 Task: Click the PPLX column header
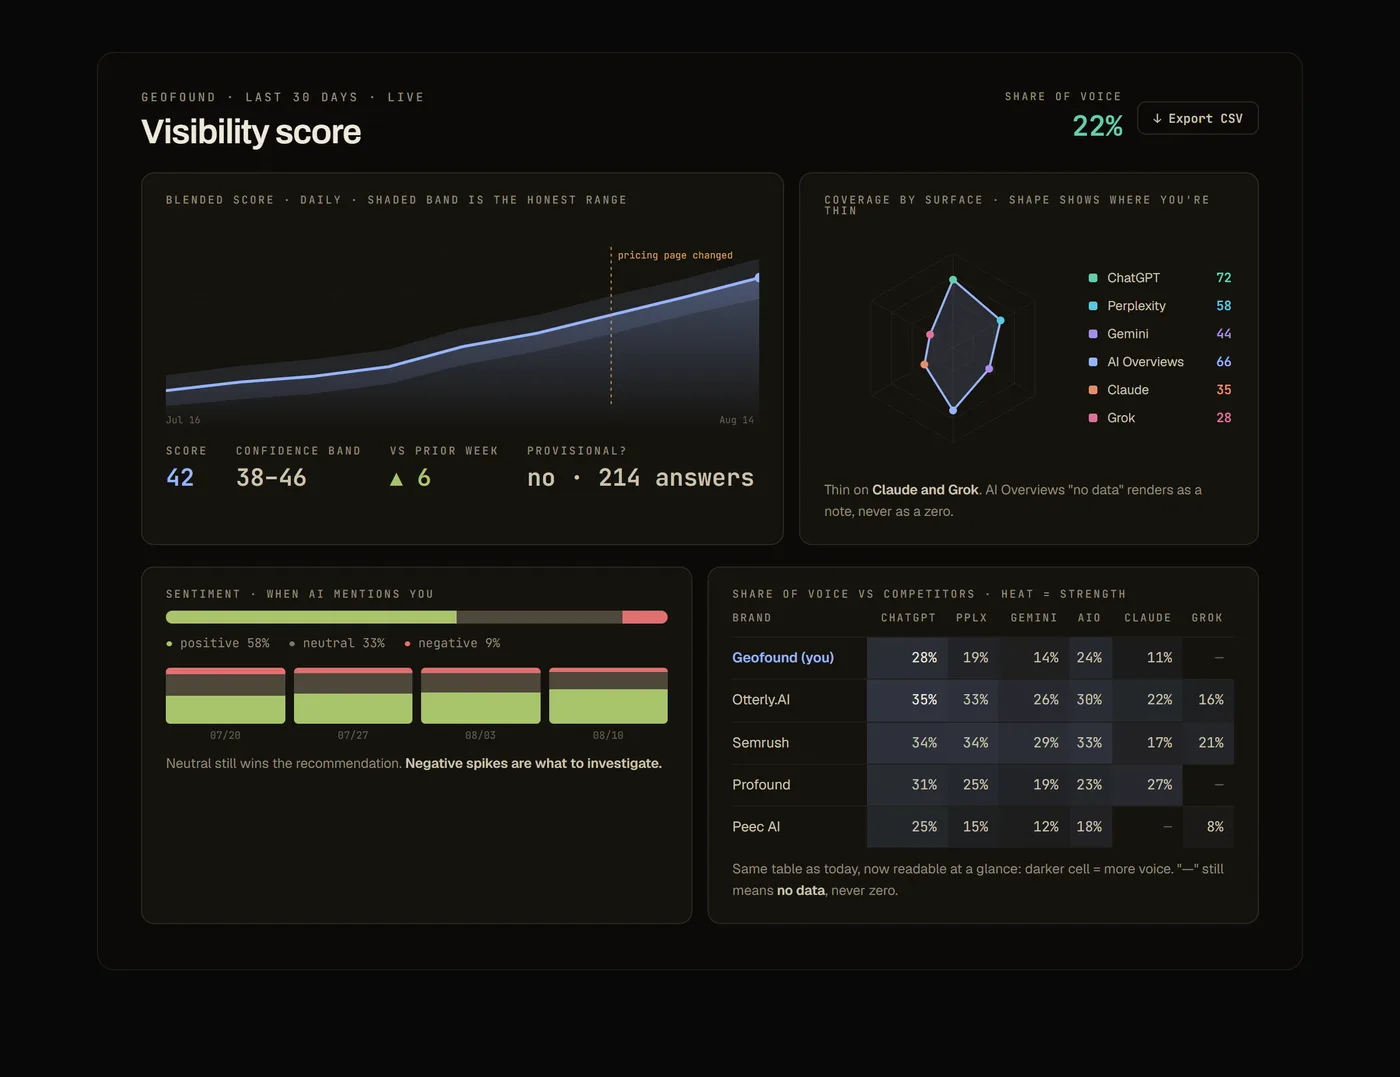971,618
